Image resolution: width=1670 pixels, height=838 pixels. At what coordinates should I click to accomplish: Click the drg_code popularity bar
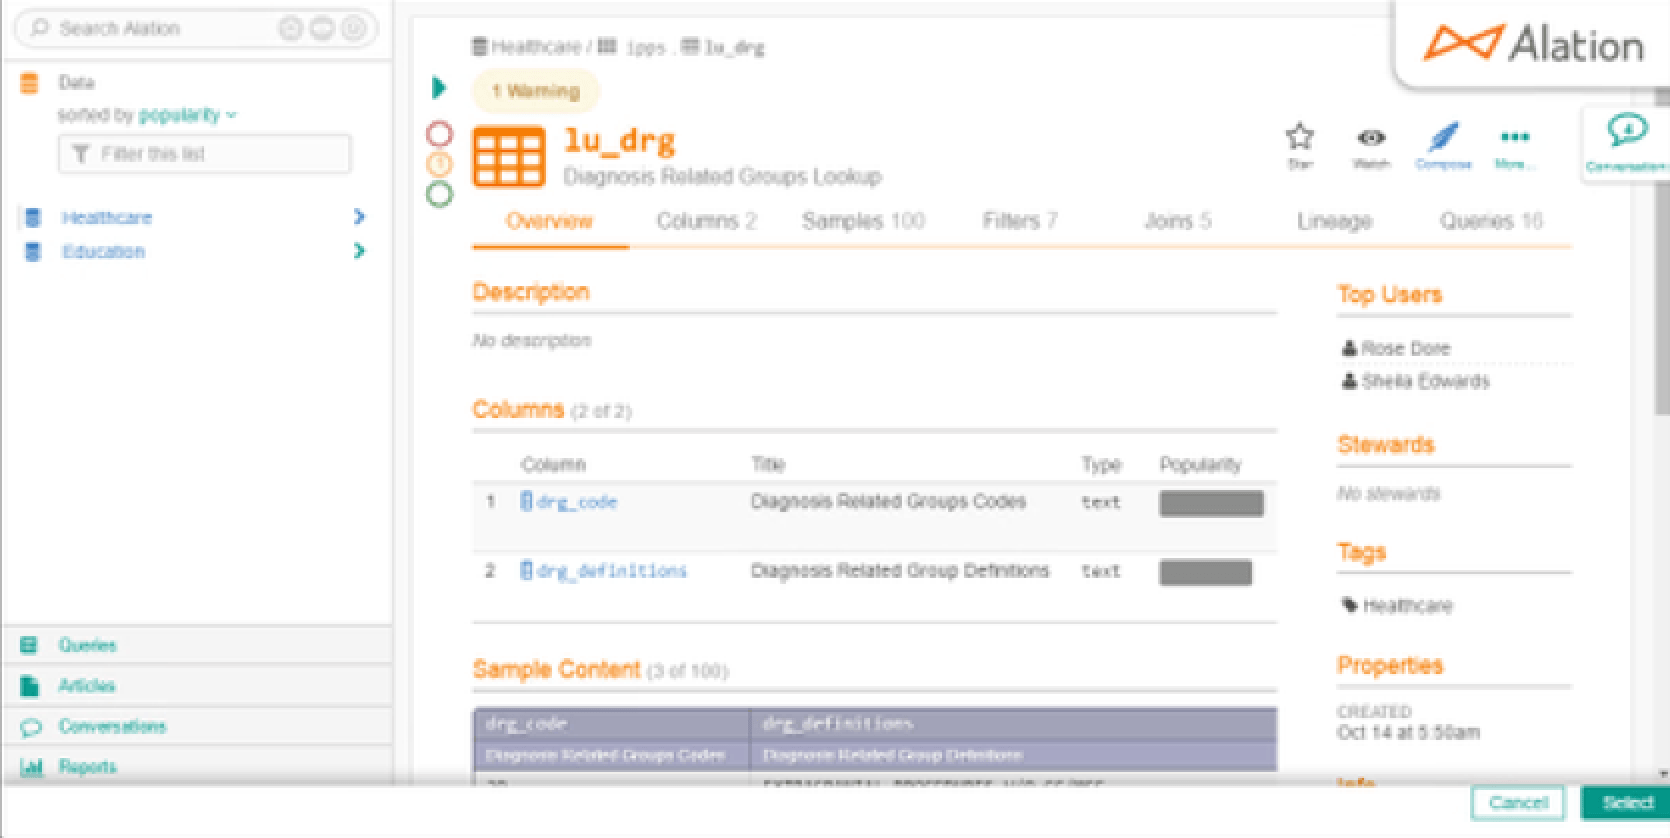(x=1211, y=503)
